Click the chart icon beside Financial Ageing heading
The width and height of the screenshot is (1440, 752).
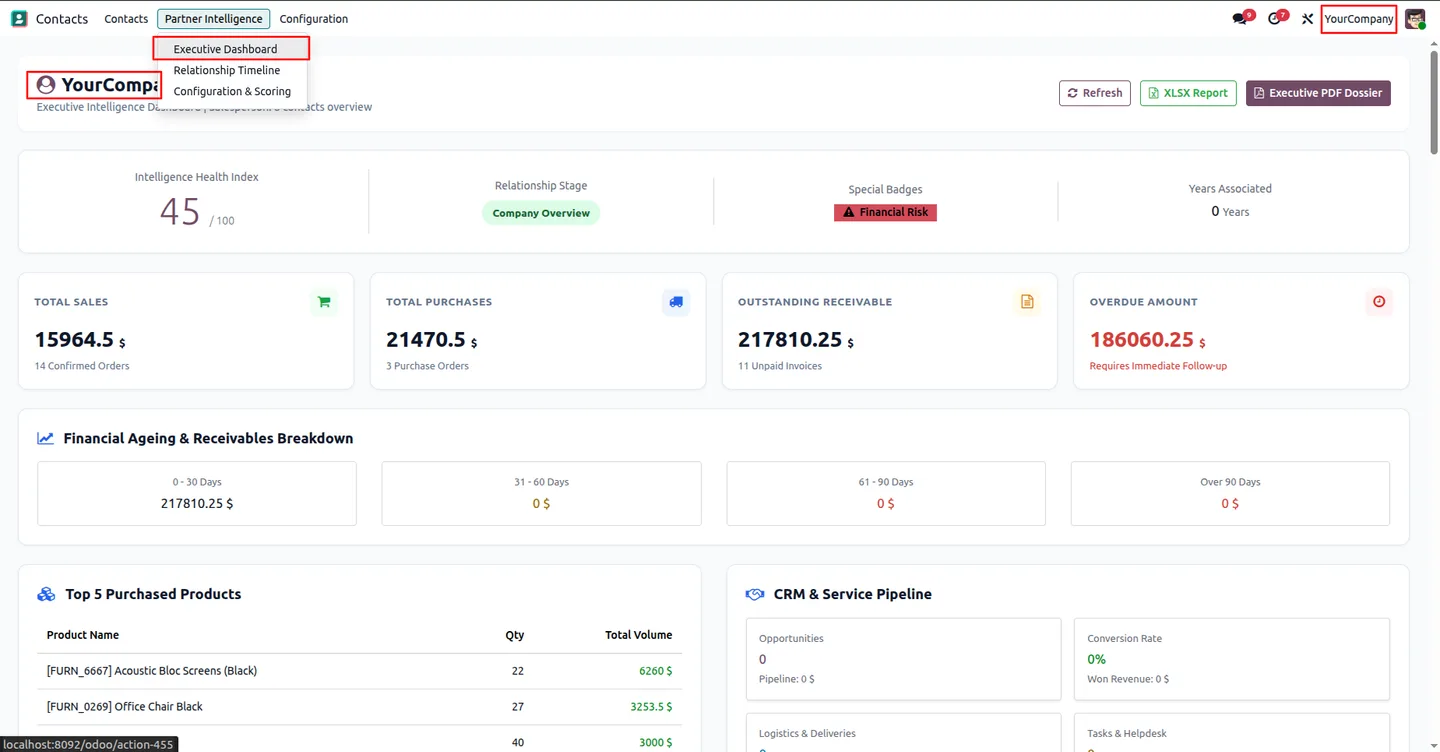46,438
